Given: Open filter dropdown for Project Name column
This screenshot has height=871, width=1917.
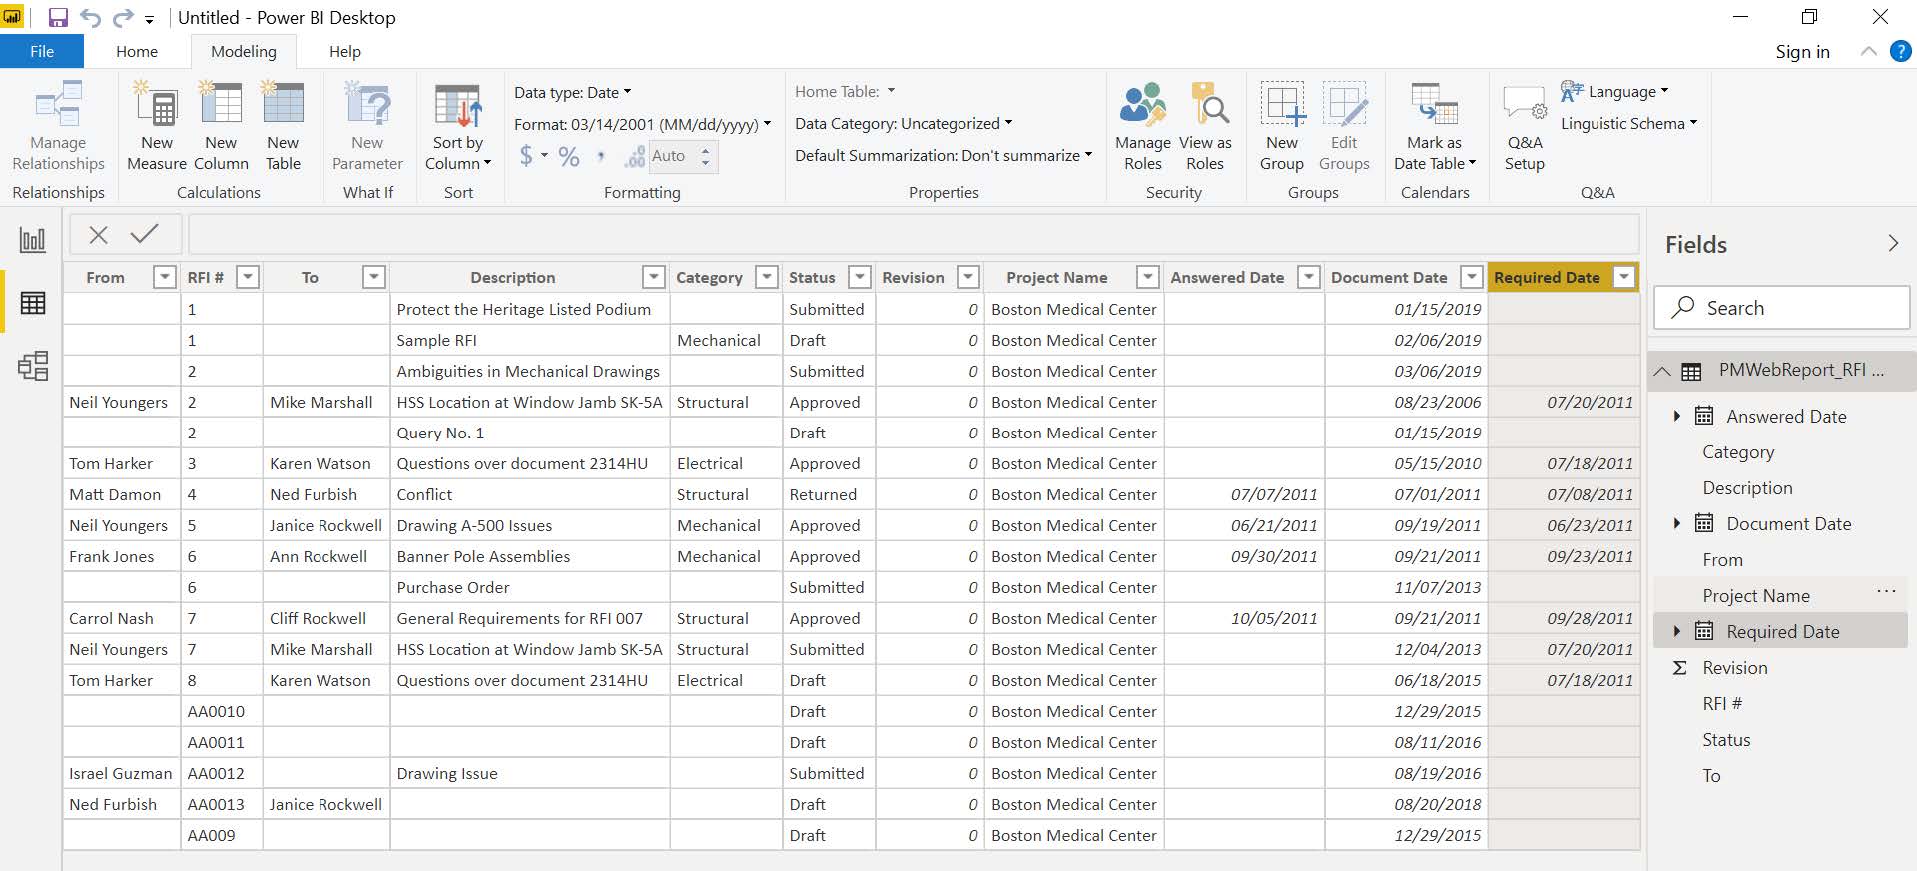Looking at the screenshot, I should click(x=1148, y=277).
